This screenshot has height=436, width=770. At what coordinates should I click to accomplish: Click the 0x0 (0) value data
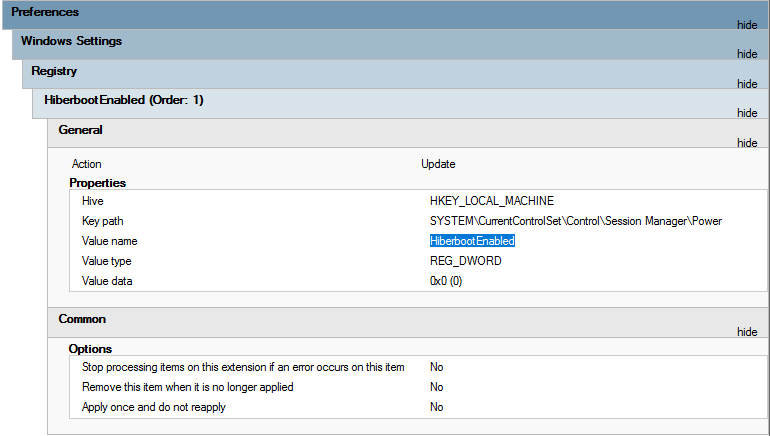click(446, 281)
